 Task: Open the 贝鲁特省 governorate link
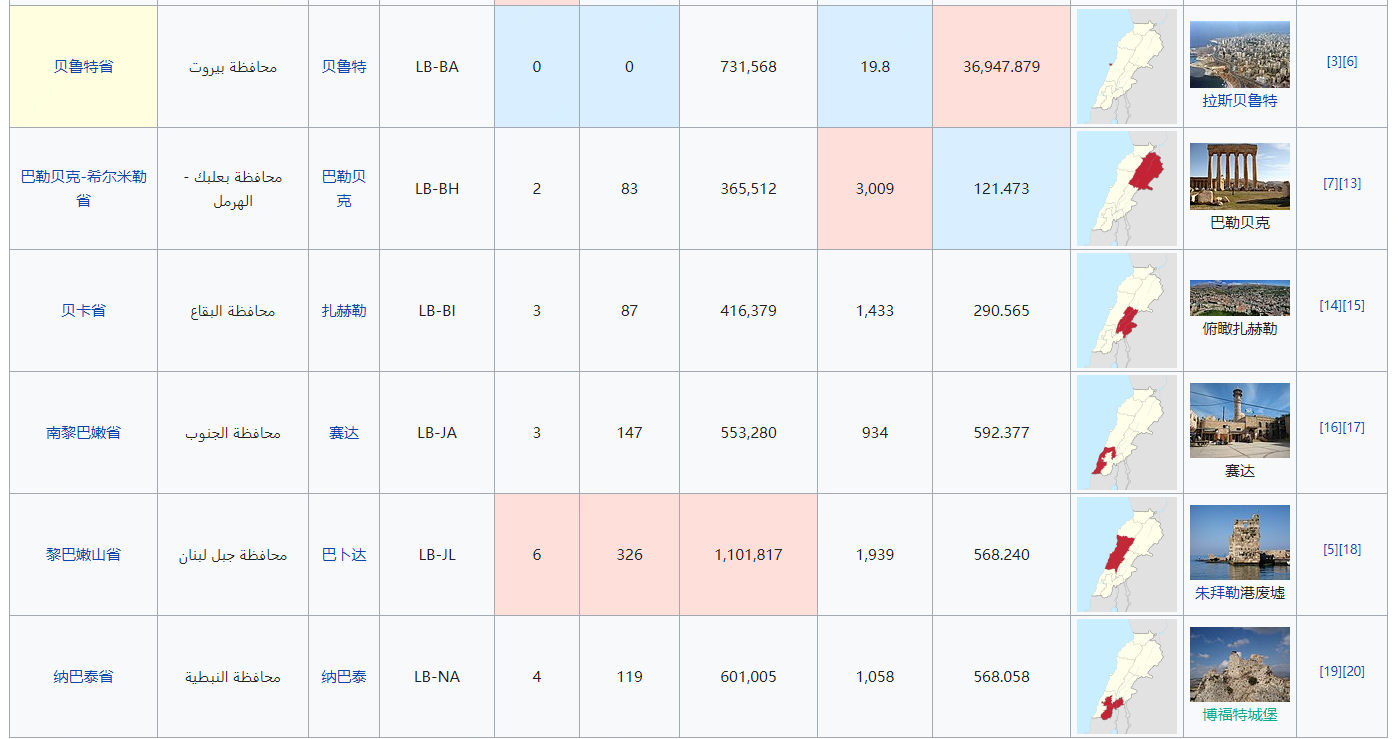tap(83, 67)
